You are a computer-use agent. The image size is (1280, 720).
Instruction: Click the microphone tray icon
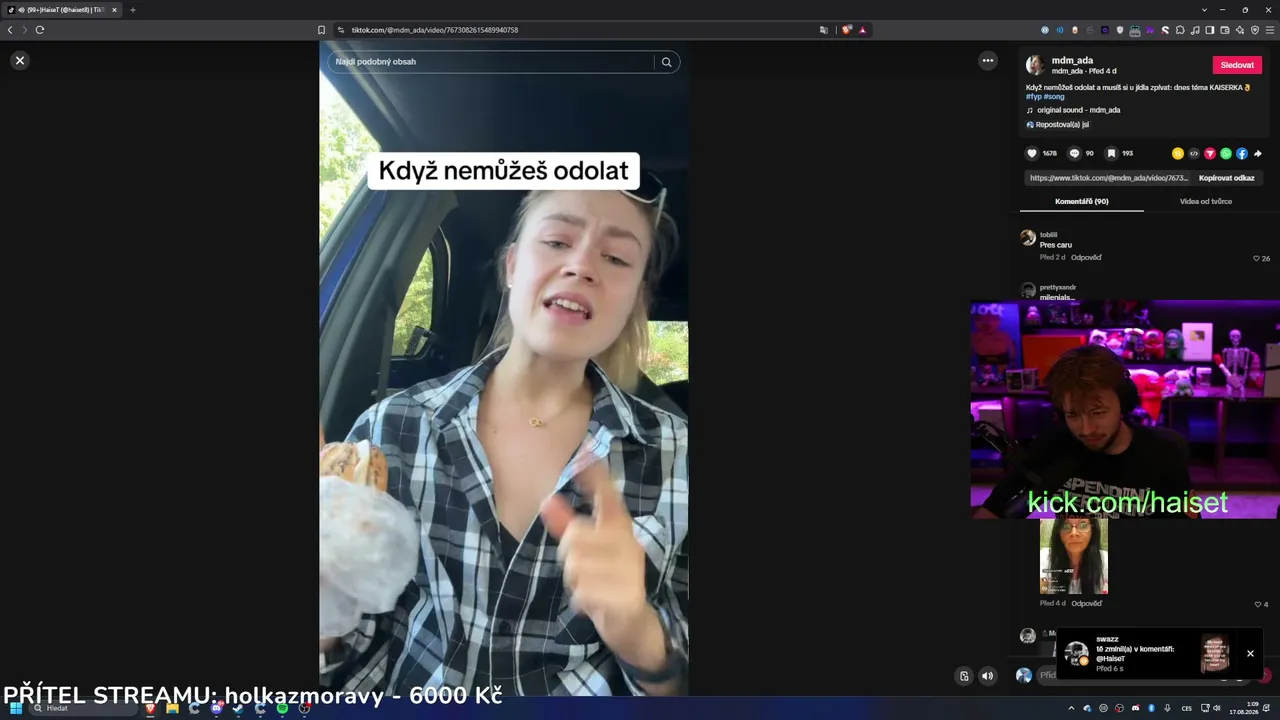coord(1167,708)
